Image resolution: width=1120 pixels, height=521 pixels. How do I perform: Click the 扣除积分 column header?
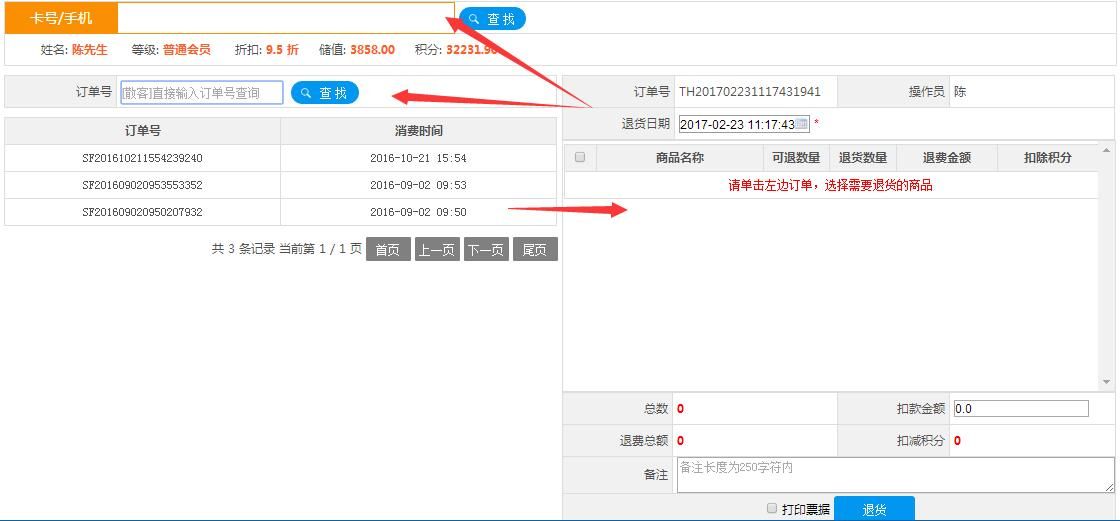pos(1047,158)
